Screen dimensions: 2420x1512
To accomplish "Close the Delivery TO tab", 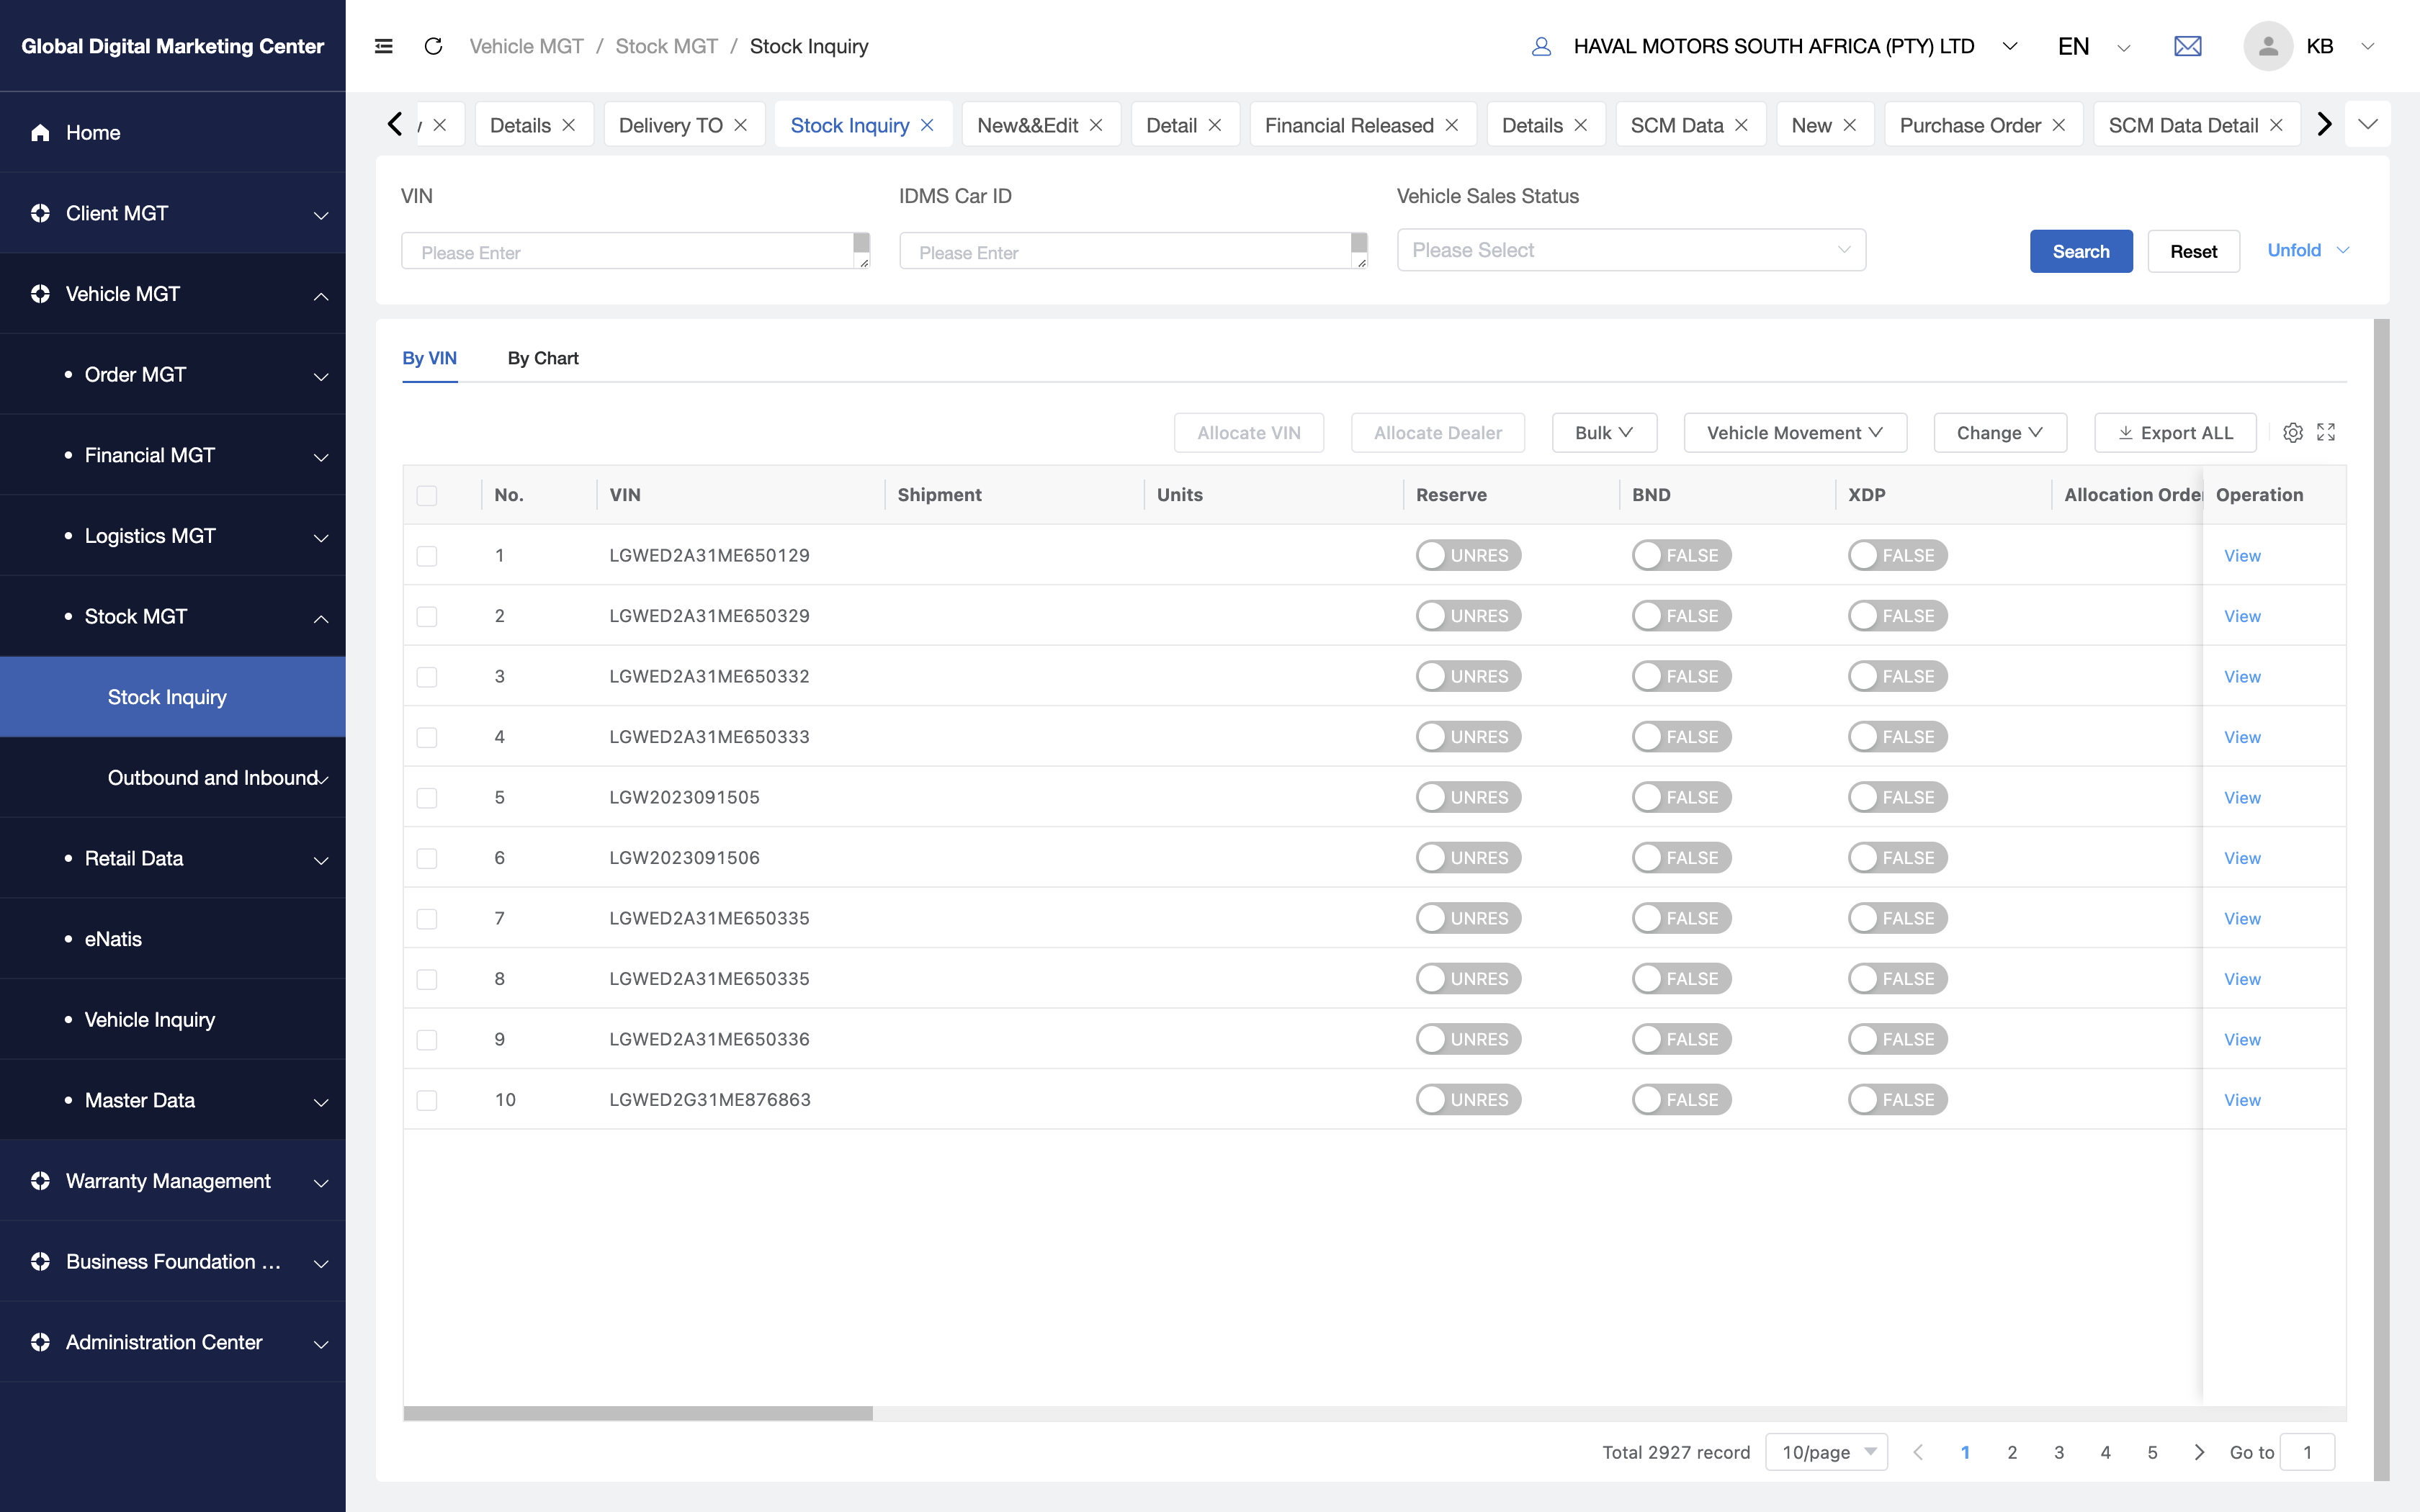I will click(x=741, y=125).
